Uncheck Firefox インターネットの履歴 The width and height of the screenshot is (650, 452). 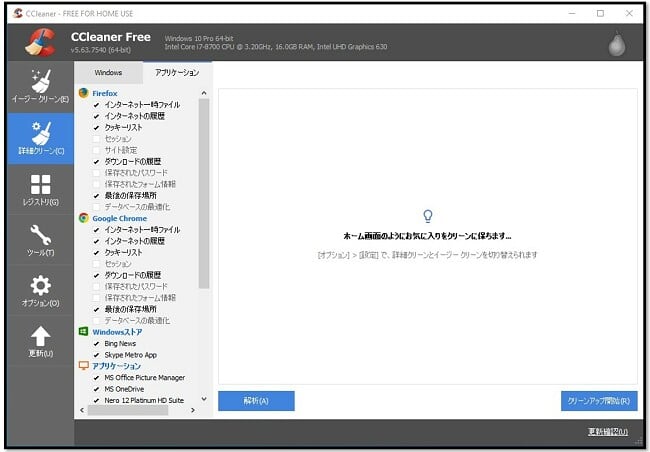96,116
